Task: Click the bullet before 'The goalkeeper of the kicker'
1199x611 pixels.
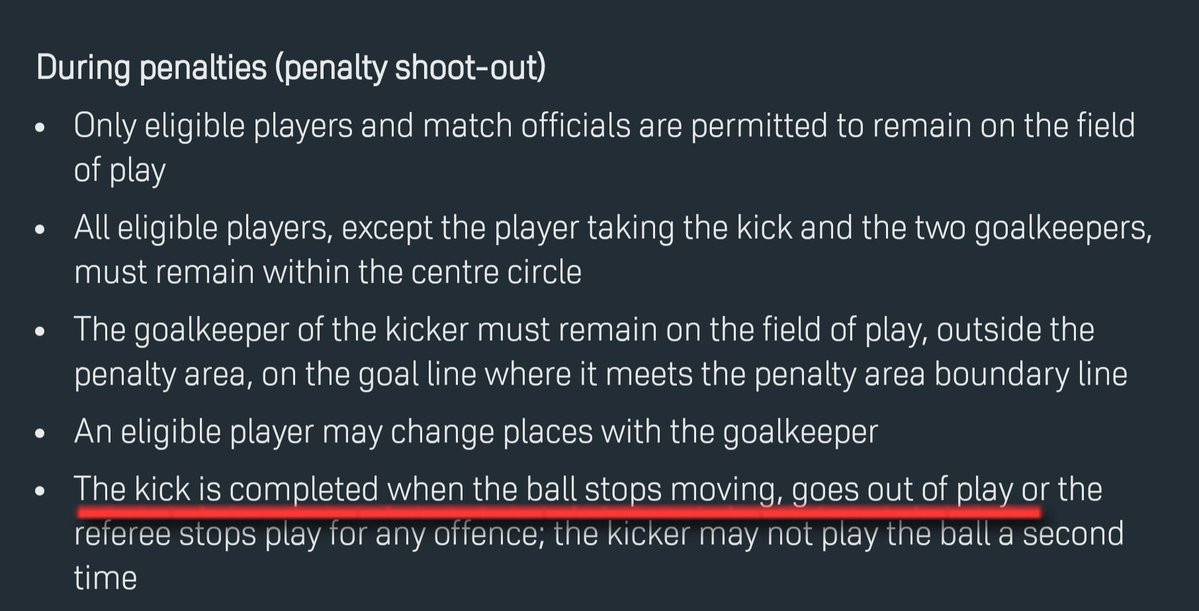Action: pyautogui.click(x=39, y=333)
